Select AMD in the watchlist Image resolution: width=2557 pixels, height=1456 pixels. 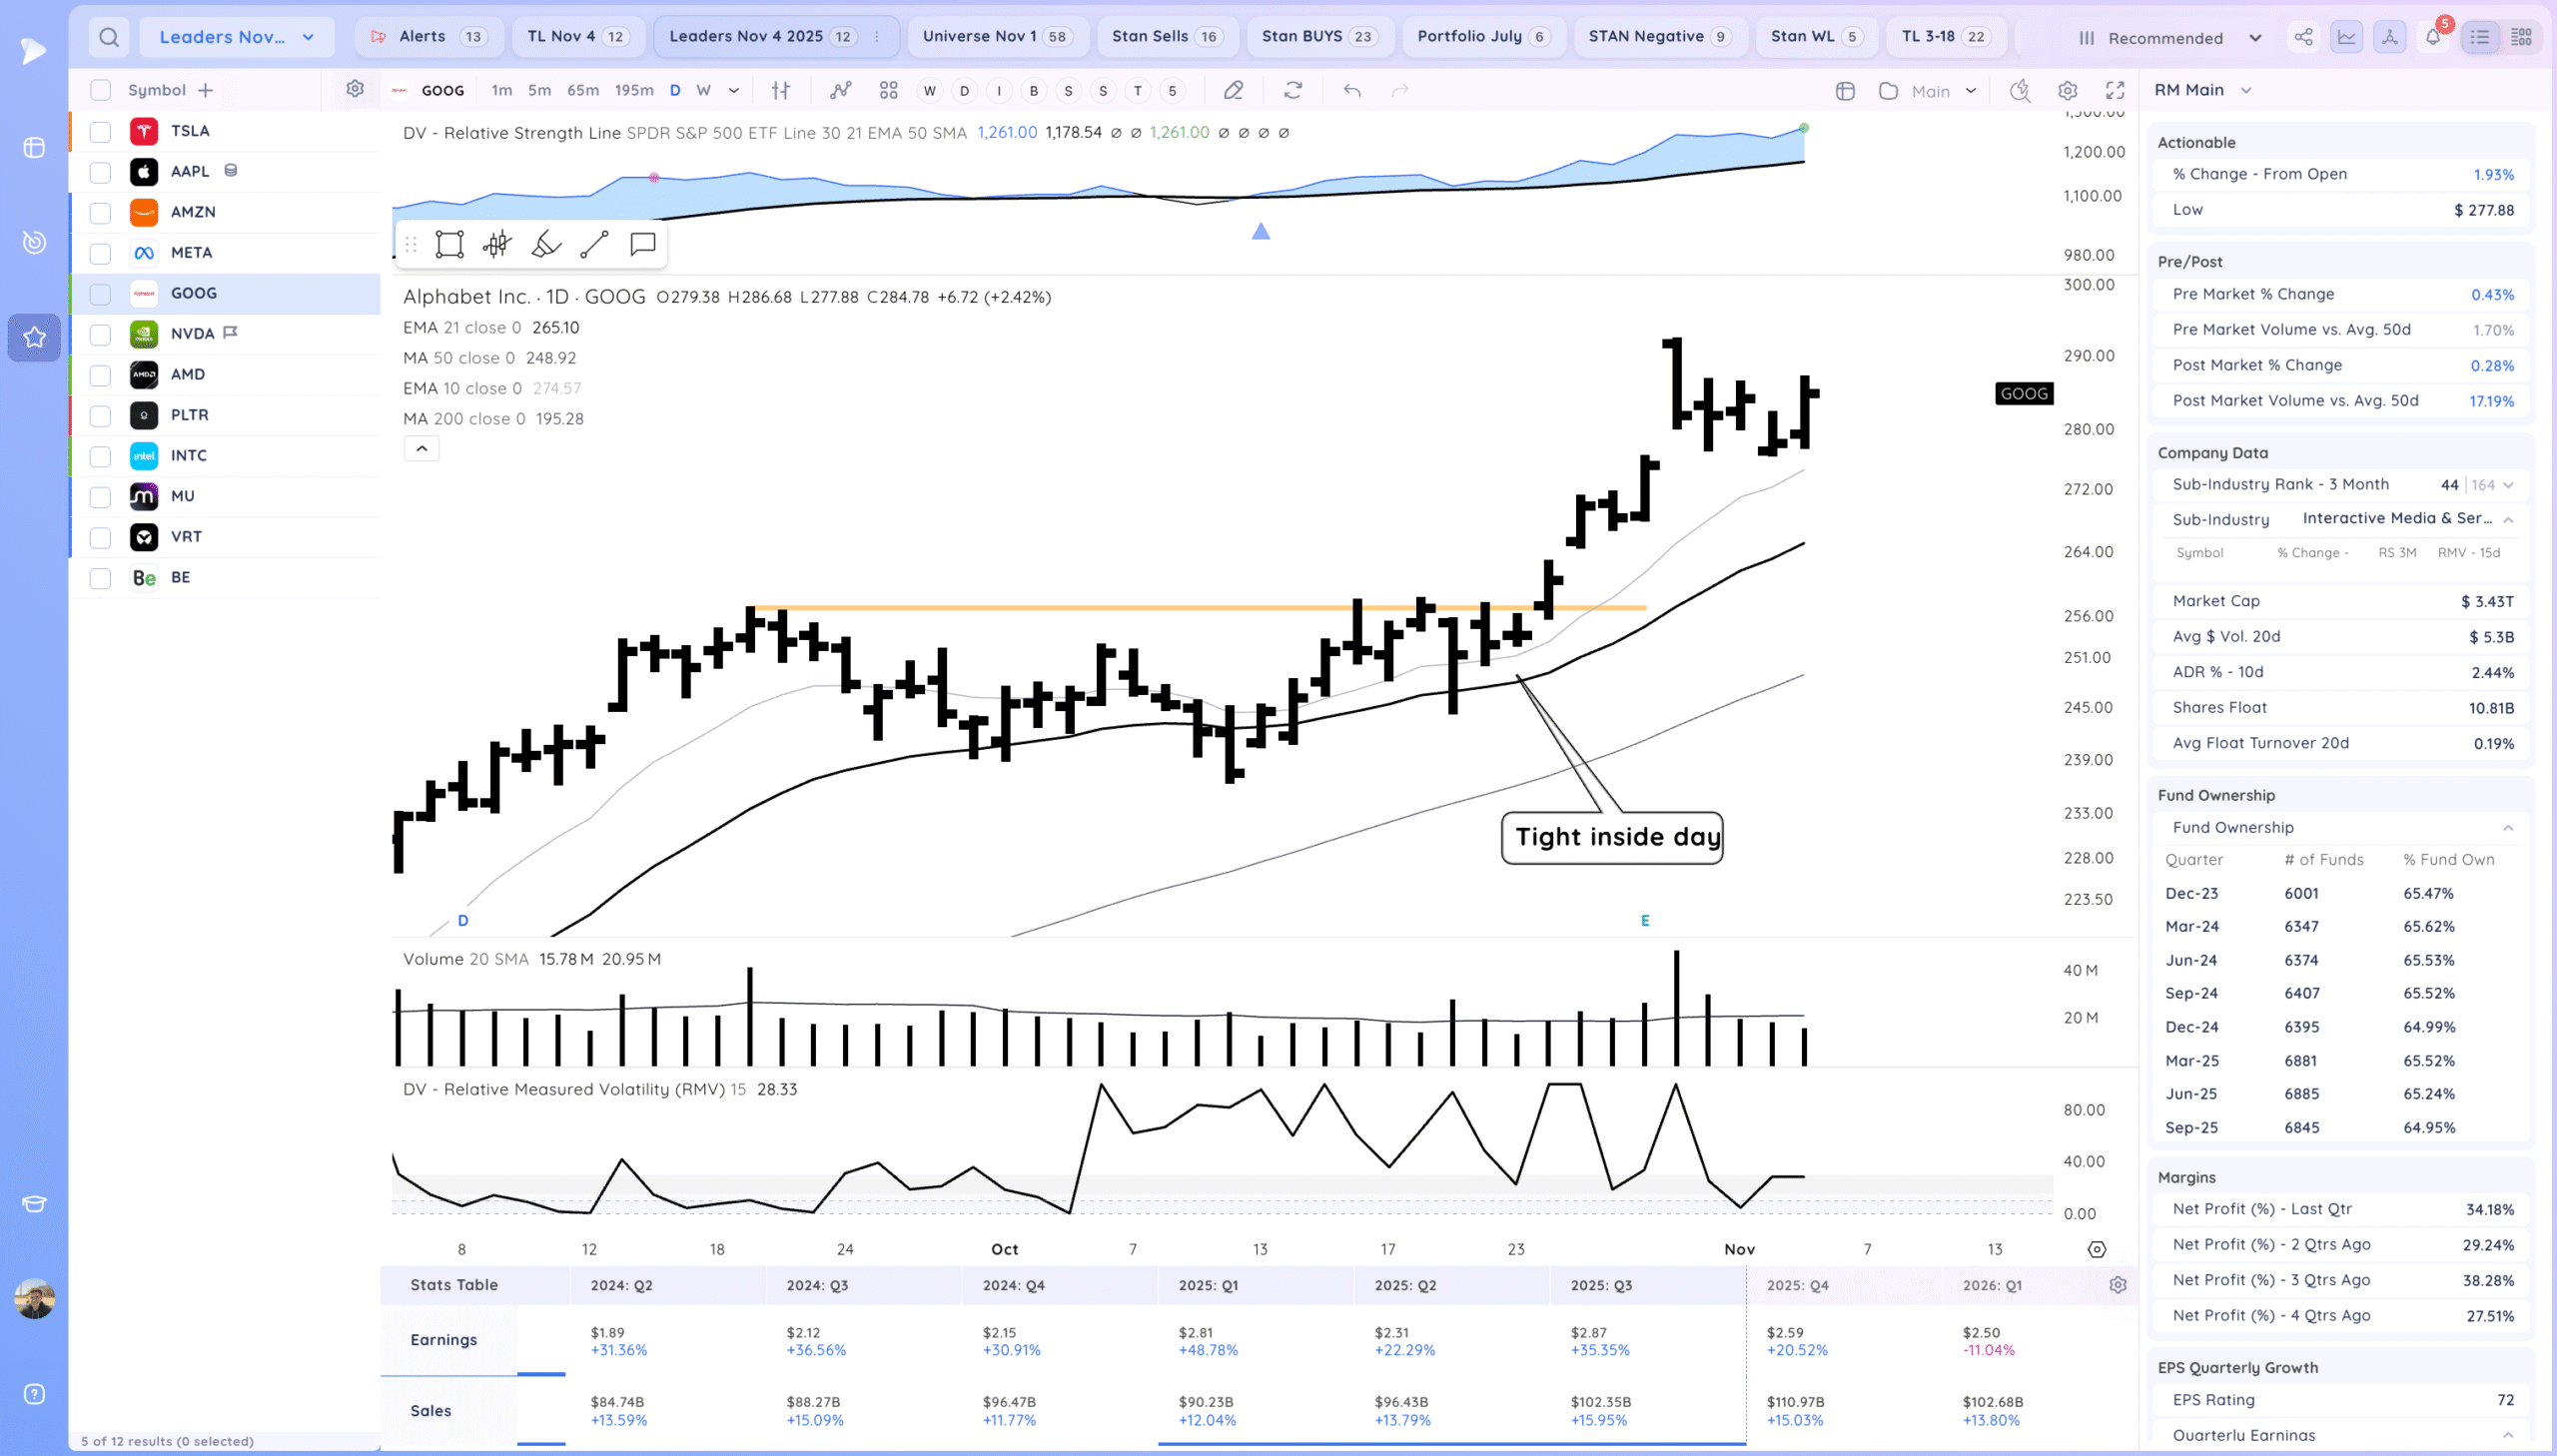click(x=188, y=374)
